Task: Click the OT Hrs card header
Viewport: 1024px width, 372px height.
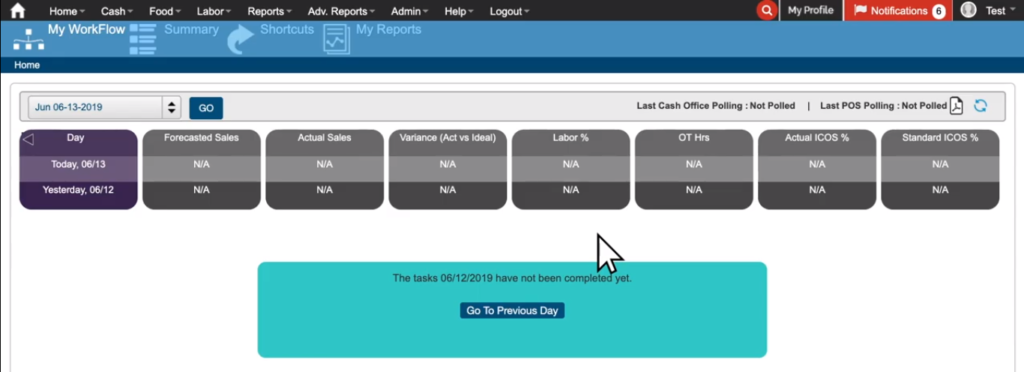Action: point(694,138)
